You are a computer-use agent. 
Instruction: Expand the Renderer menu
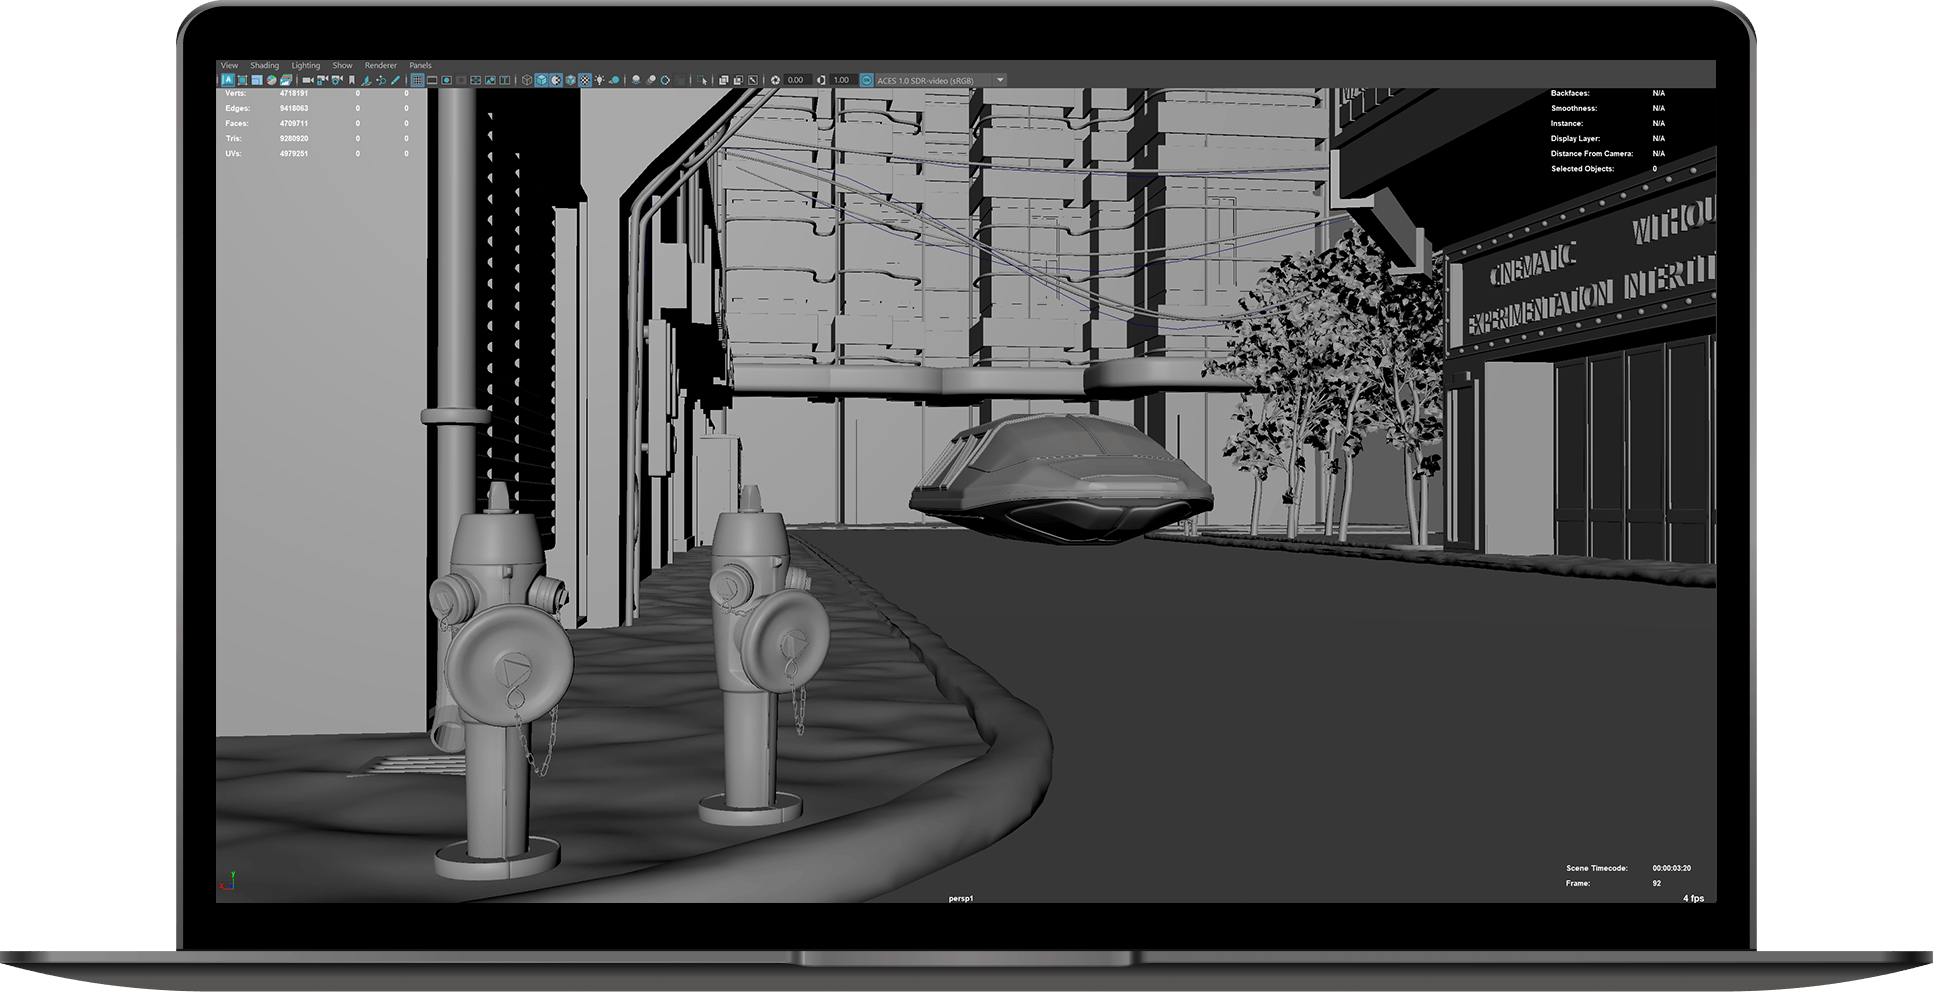(380, 66)
